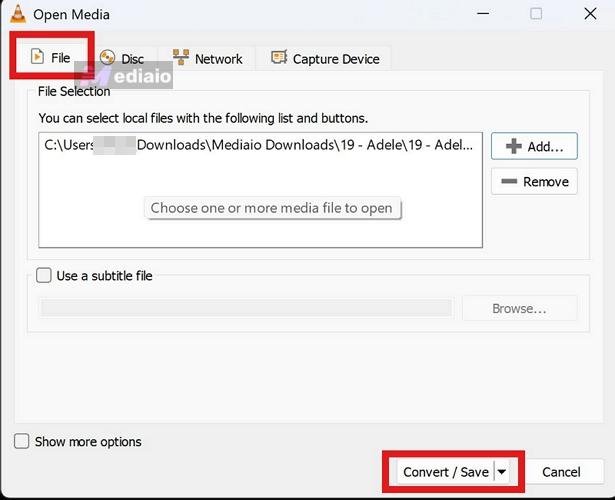Viewport: 615px width, 500px height.
Task: Click the subtitle file path field
Action: [247, 308]
